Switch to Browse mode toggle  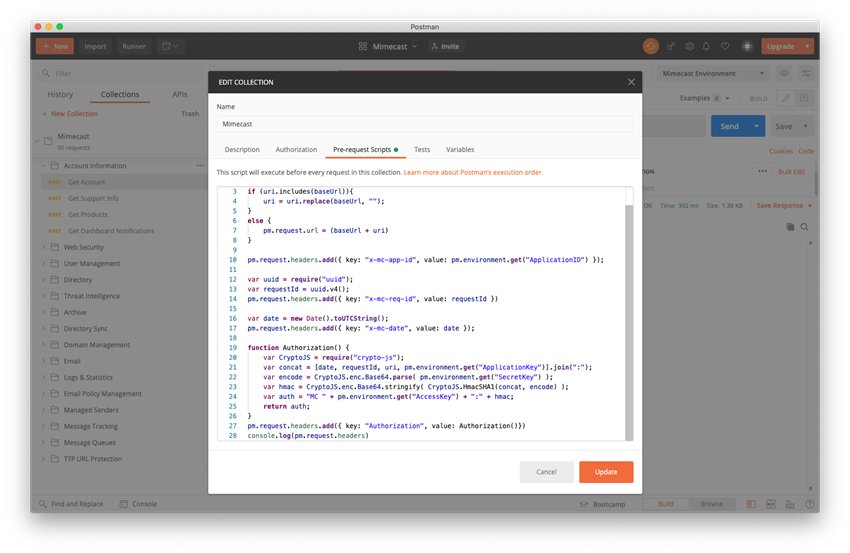pos(711,504)
